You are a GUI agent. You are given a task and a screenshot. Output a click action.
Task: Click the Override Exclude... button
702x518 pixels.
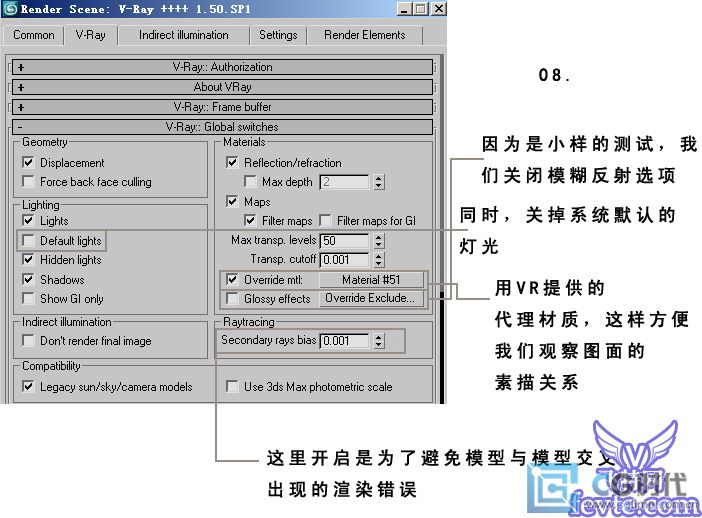click(x=371, y=298)
